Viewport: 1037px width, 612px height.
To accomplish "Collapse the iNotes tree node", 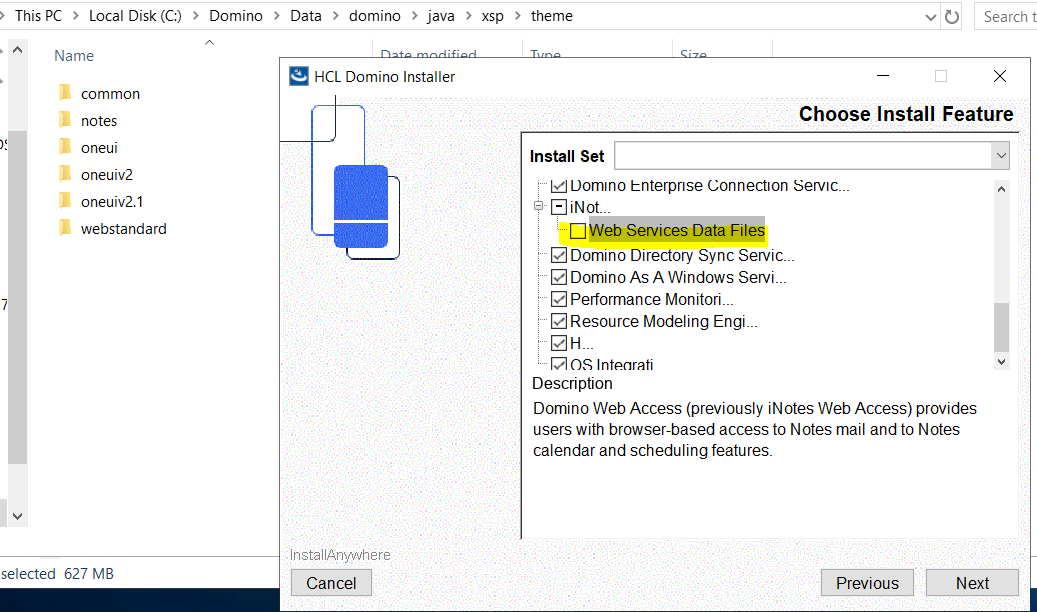I will pos(559,207).
